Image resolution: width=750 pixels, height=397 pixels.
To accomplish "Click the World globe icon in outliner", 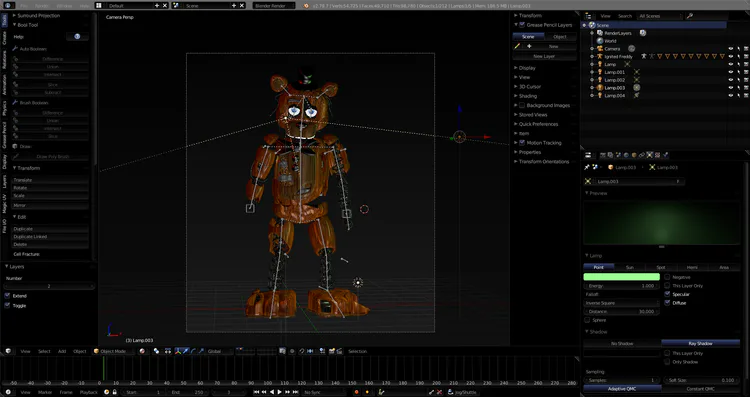I will coord(600,41).
